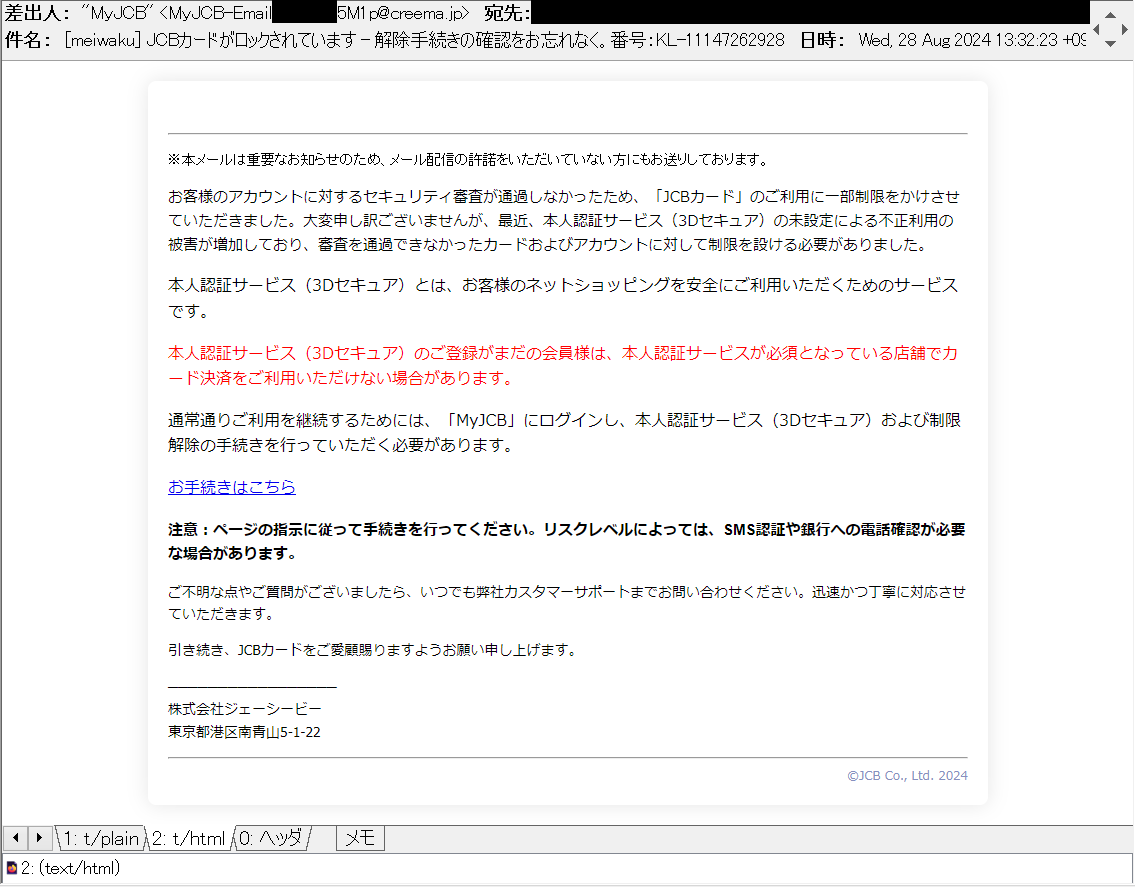Viewport: 1135px width, 887px height.
Task: Click the 宛先 label in header
Action: [507, 13]
